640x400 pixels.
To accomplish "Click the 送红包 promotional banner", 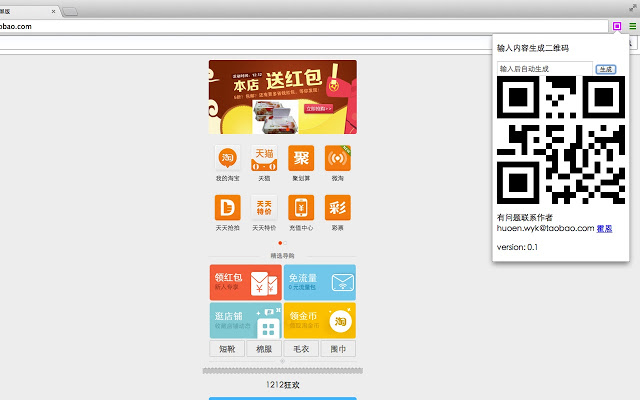I will click(x=282, y=97).
